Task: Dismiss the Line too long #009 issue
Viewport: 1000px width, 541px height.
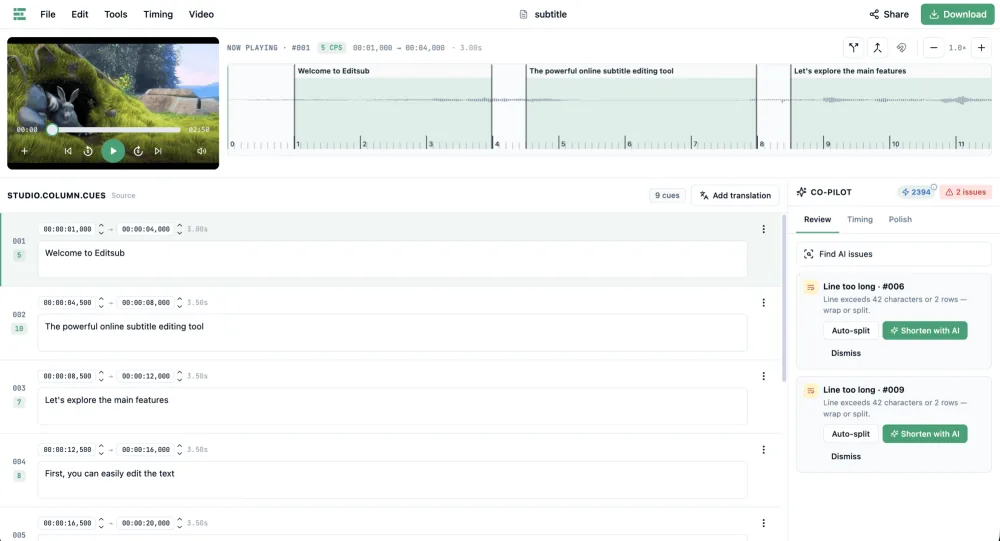Action: [846, 456]
